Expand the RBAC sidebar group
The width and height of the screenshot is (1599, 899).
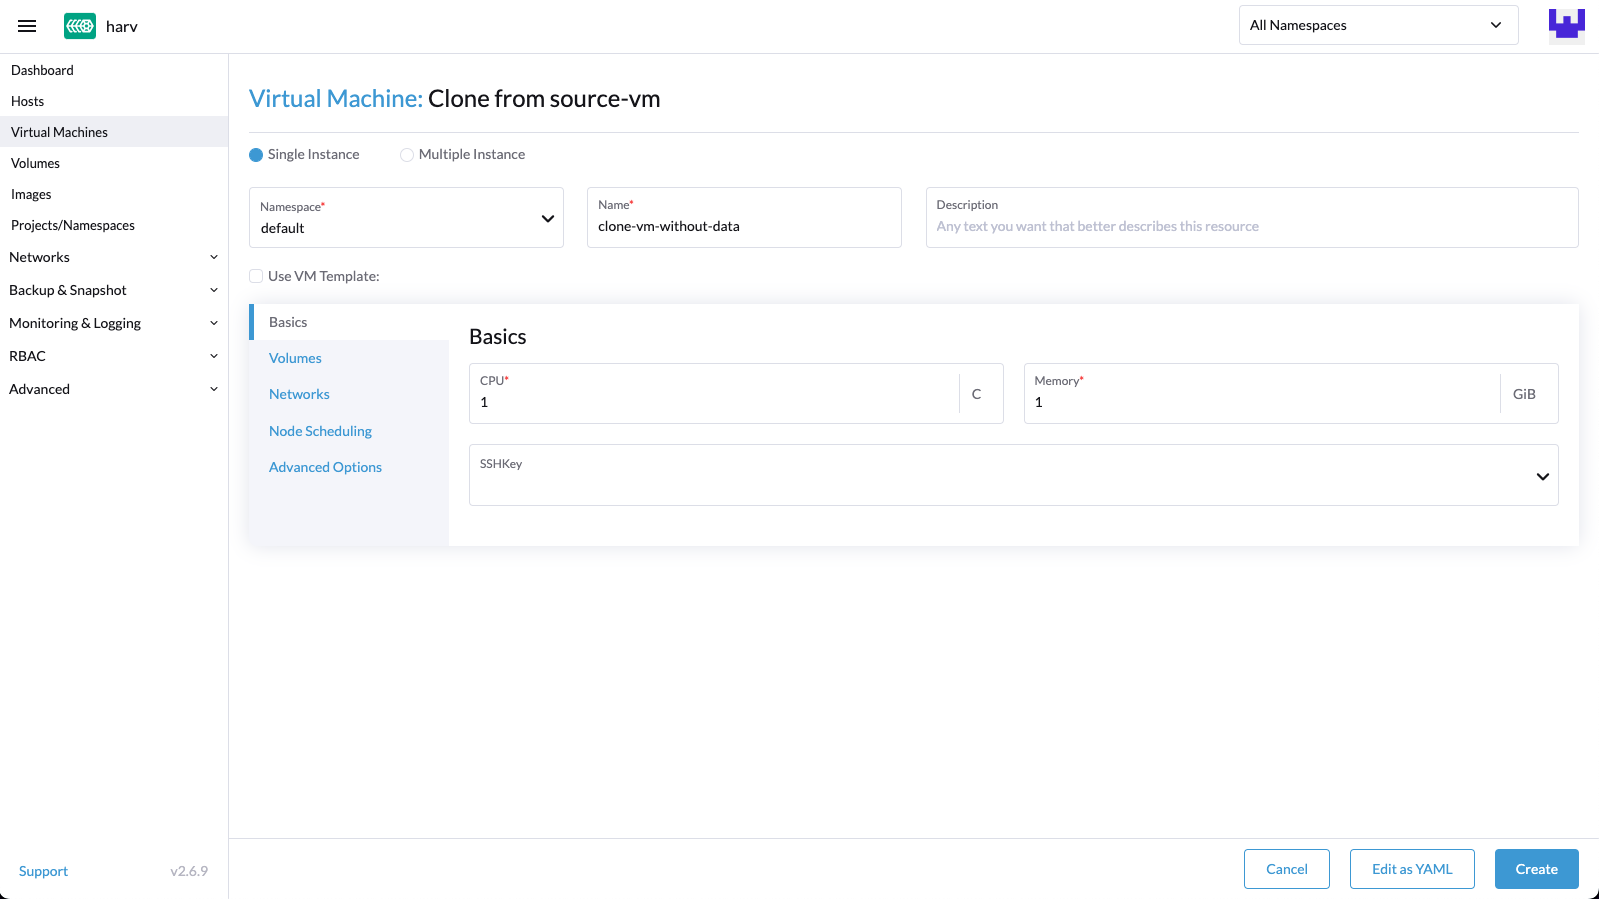pos(113,356)
